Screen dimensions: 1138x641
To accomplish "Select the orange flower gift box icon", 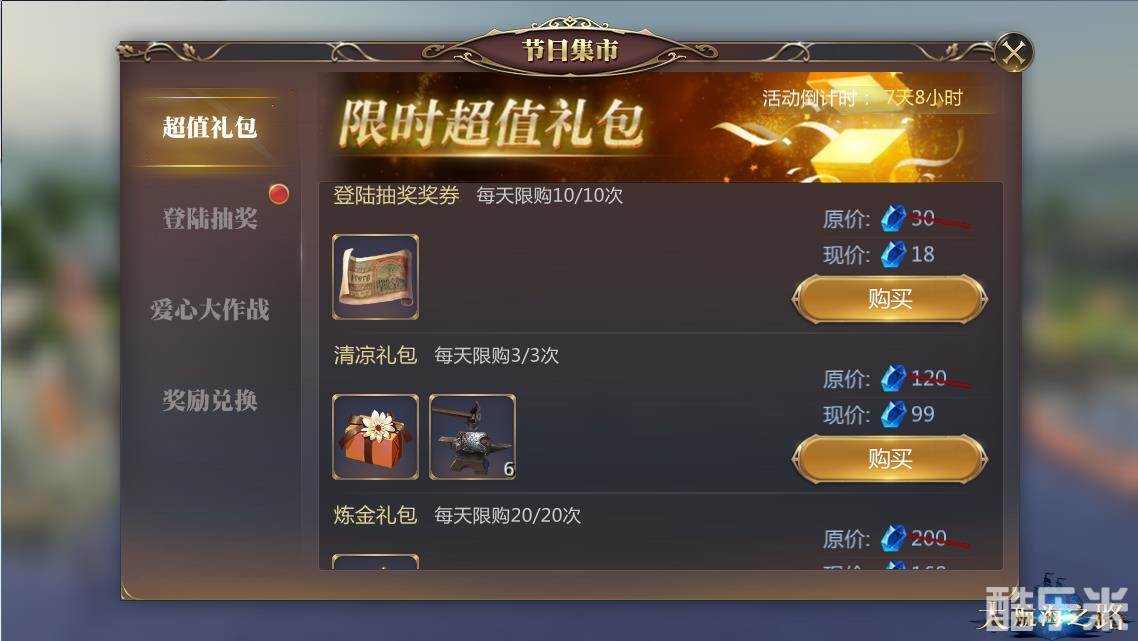I will [x=375, y=437].
